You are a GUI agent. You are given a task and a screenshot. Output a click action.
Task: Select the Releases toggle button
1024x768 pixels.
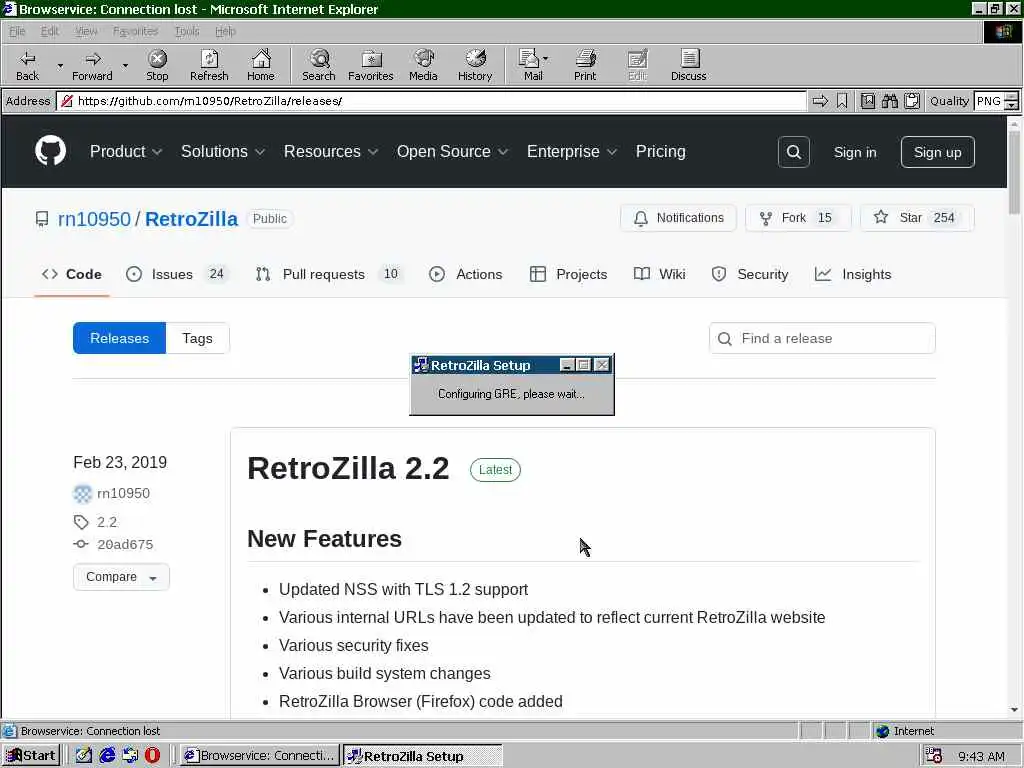(x=120, y=338)
